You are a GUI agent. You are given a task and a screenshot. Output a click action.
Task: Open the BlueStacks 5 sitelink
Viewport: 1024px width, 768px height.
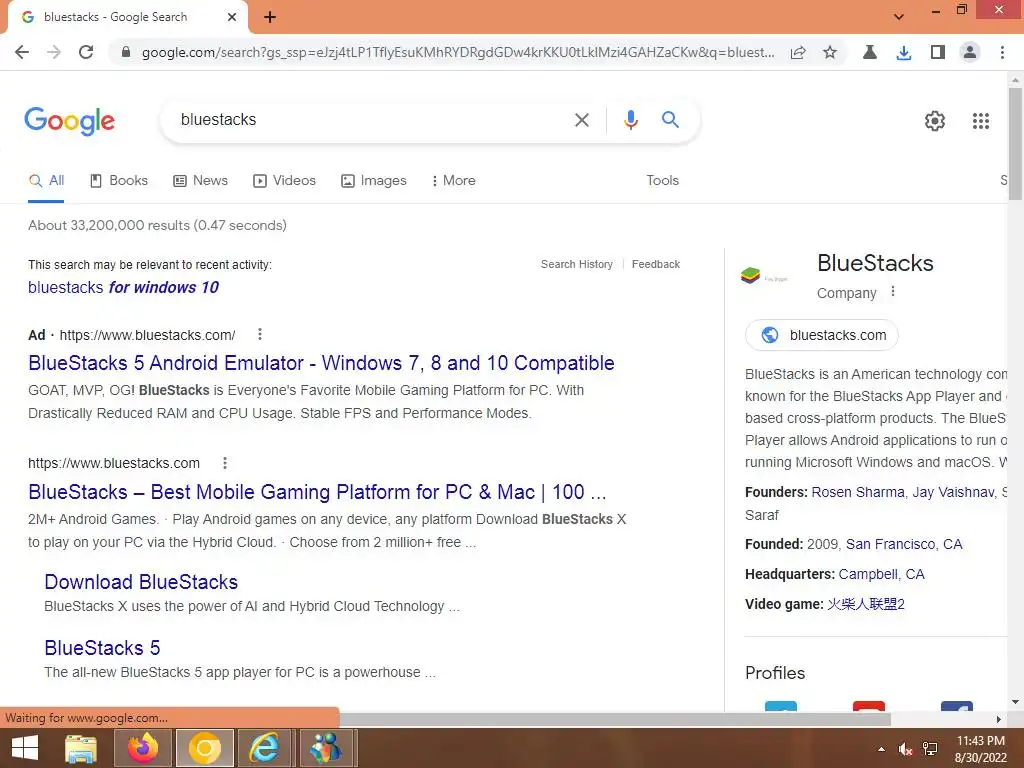point(103,648)
